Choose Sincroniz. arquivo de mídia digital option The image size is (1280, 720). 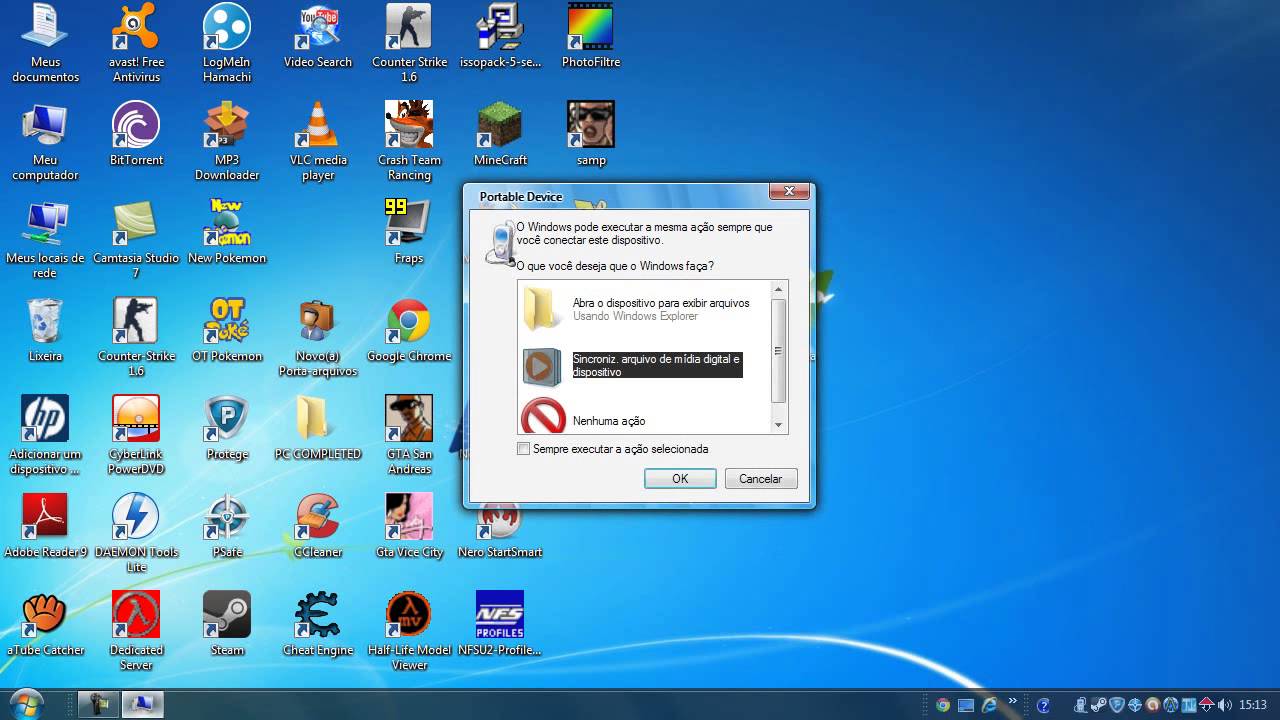645,365
